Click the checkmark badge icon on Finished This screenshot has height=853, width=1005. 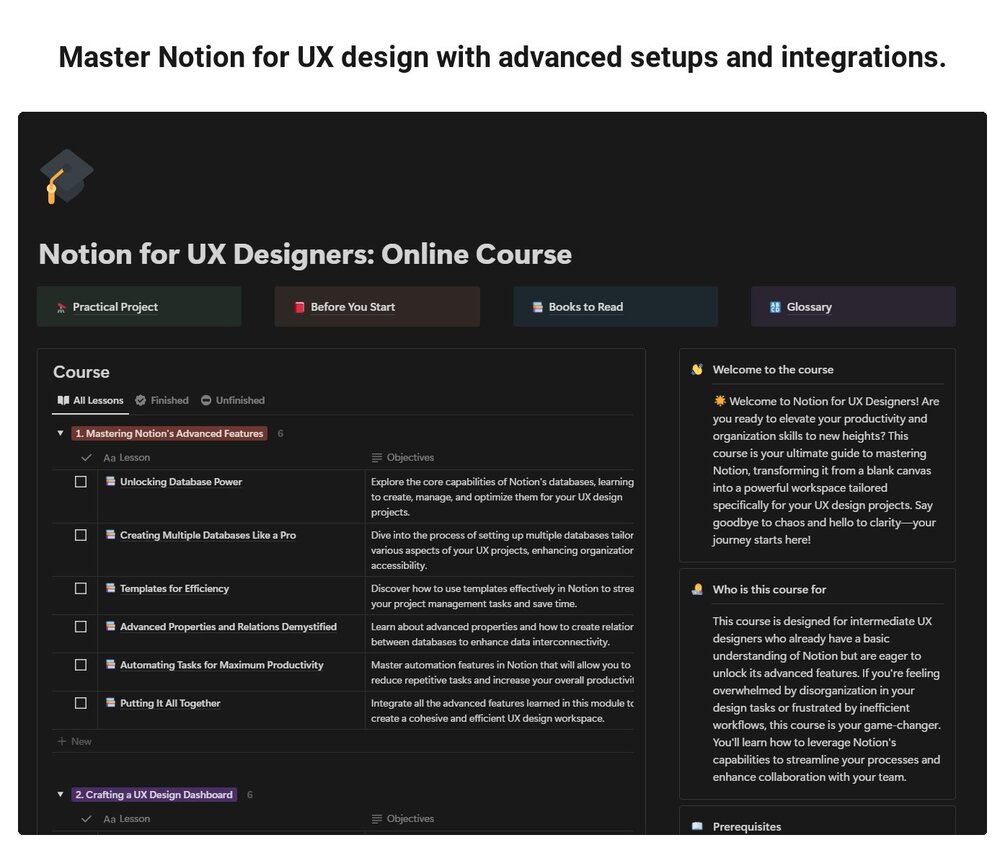point(140,401)
